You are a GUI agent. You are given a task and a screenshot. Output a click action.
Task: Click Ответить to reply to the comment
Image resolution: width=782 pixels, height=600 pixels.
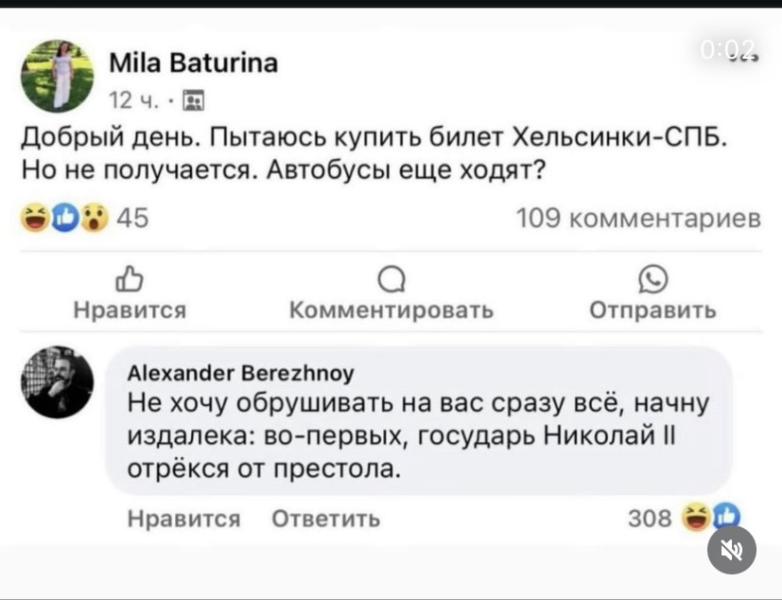tap(327, 518)
